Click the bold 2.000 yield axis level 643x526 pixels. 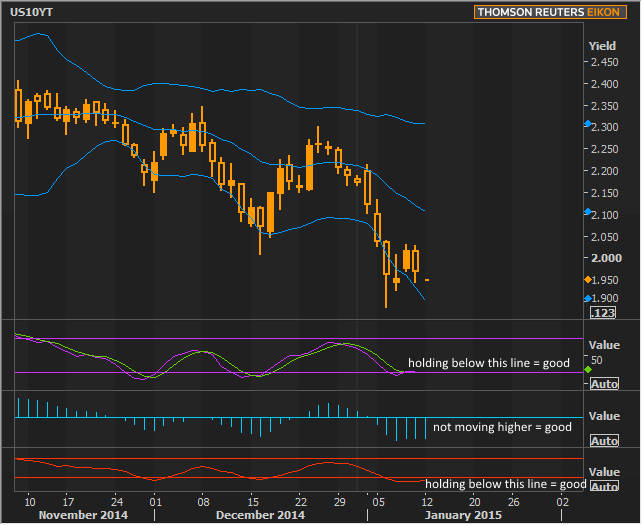pyautogui.click(x=604, y=258)
